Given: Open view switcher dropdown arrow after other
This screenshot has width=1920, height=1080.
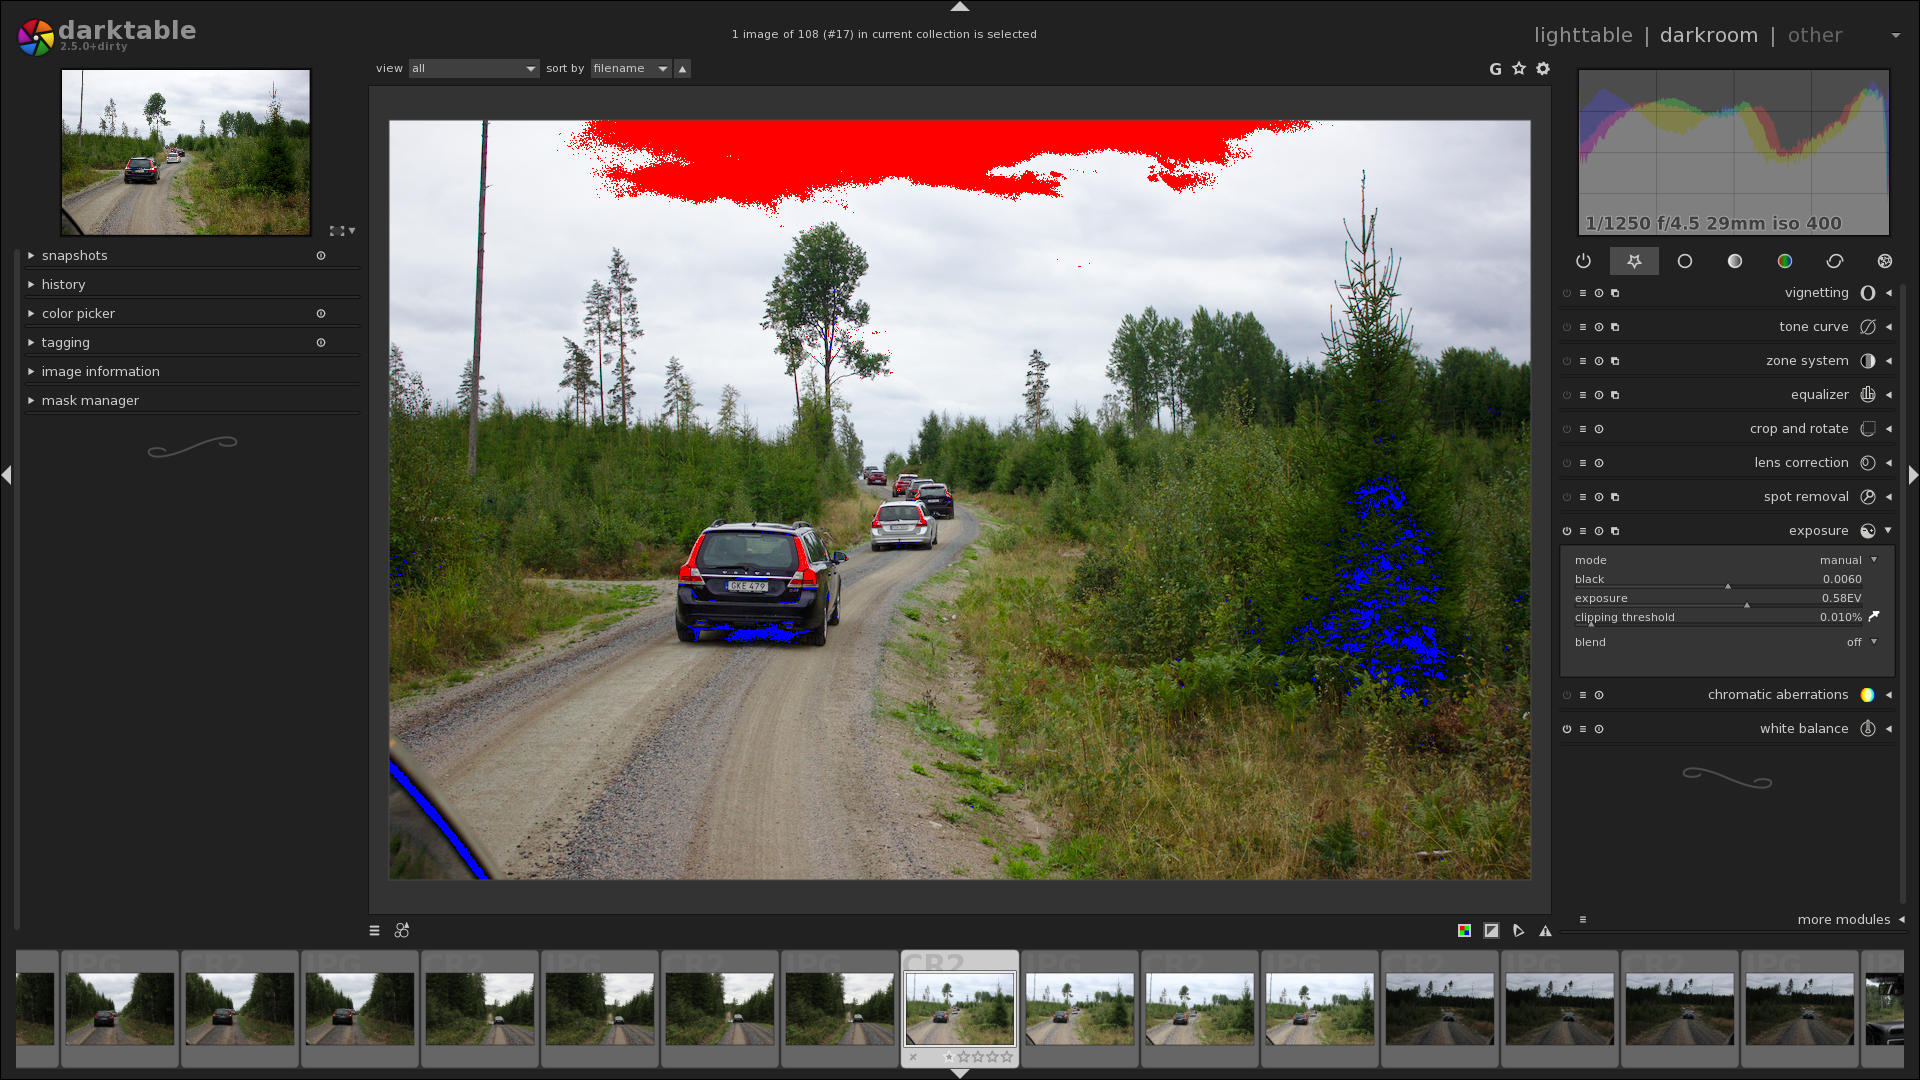Looking at the screenshot, I should coord(1896,36).
